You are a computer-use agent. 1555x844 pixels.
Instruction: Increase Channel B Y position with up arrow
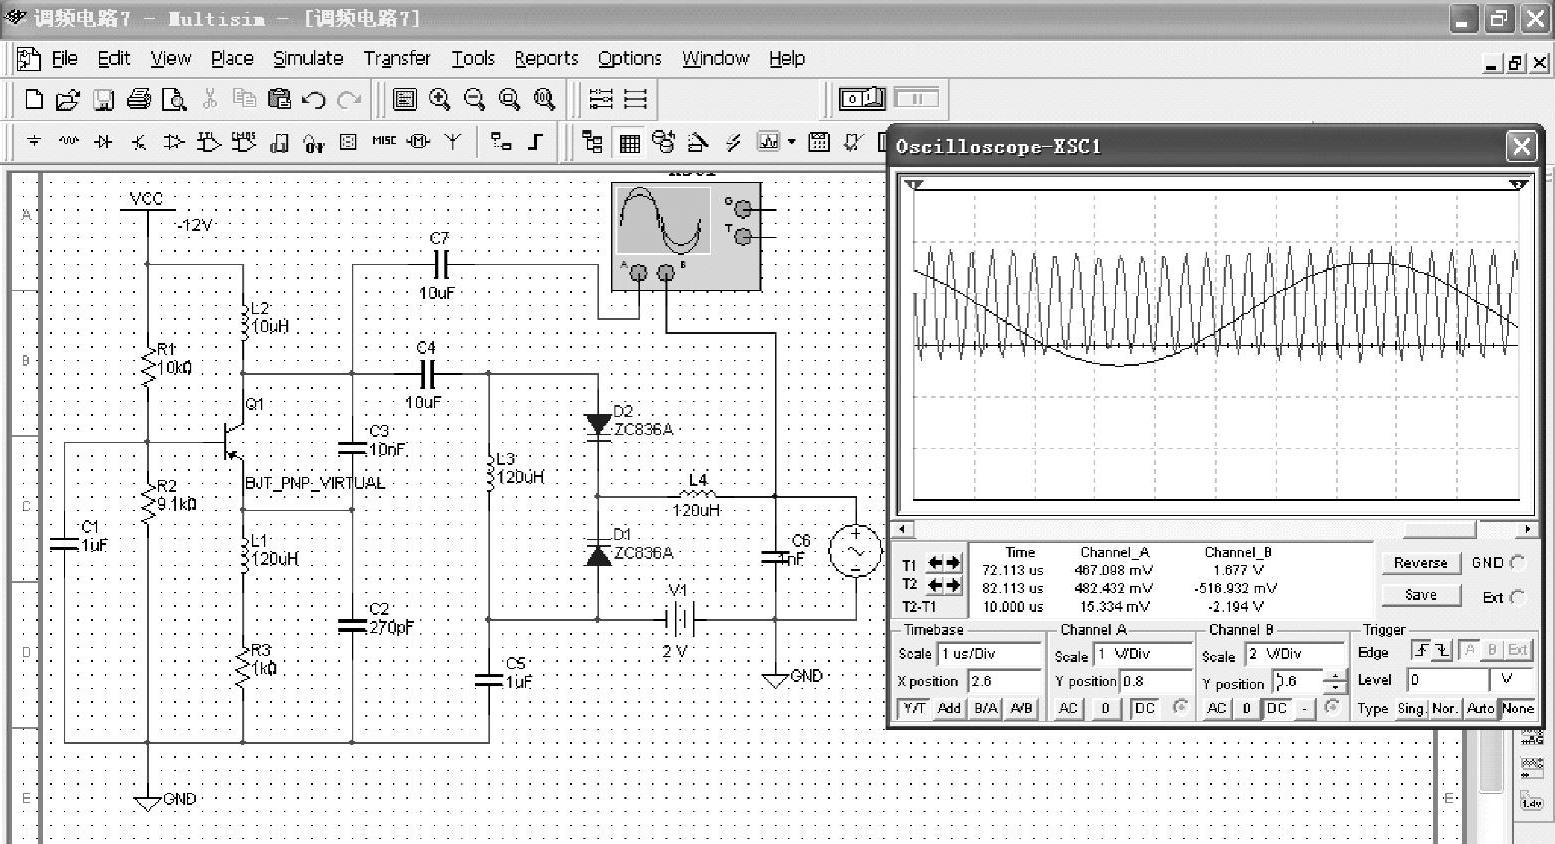(x=1335, y=676)
